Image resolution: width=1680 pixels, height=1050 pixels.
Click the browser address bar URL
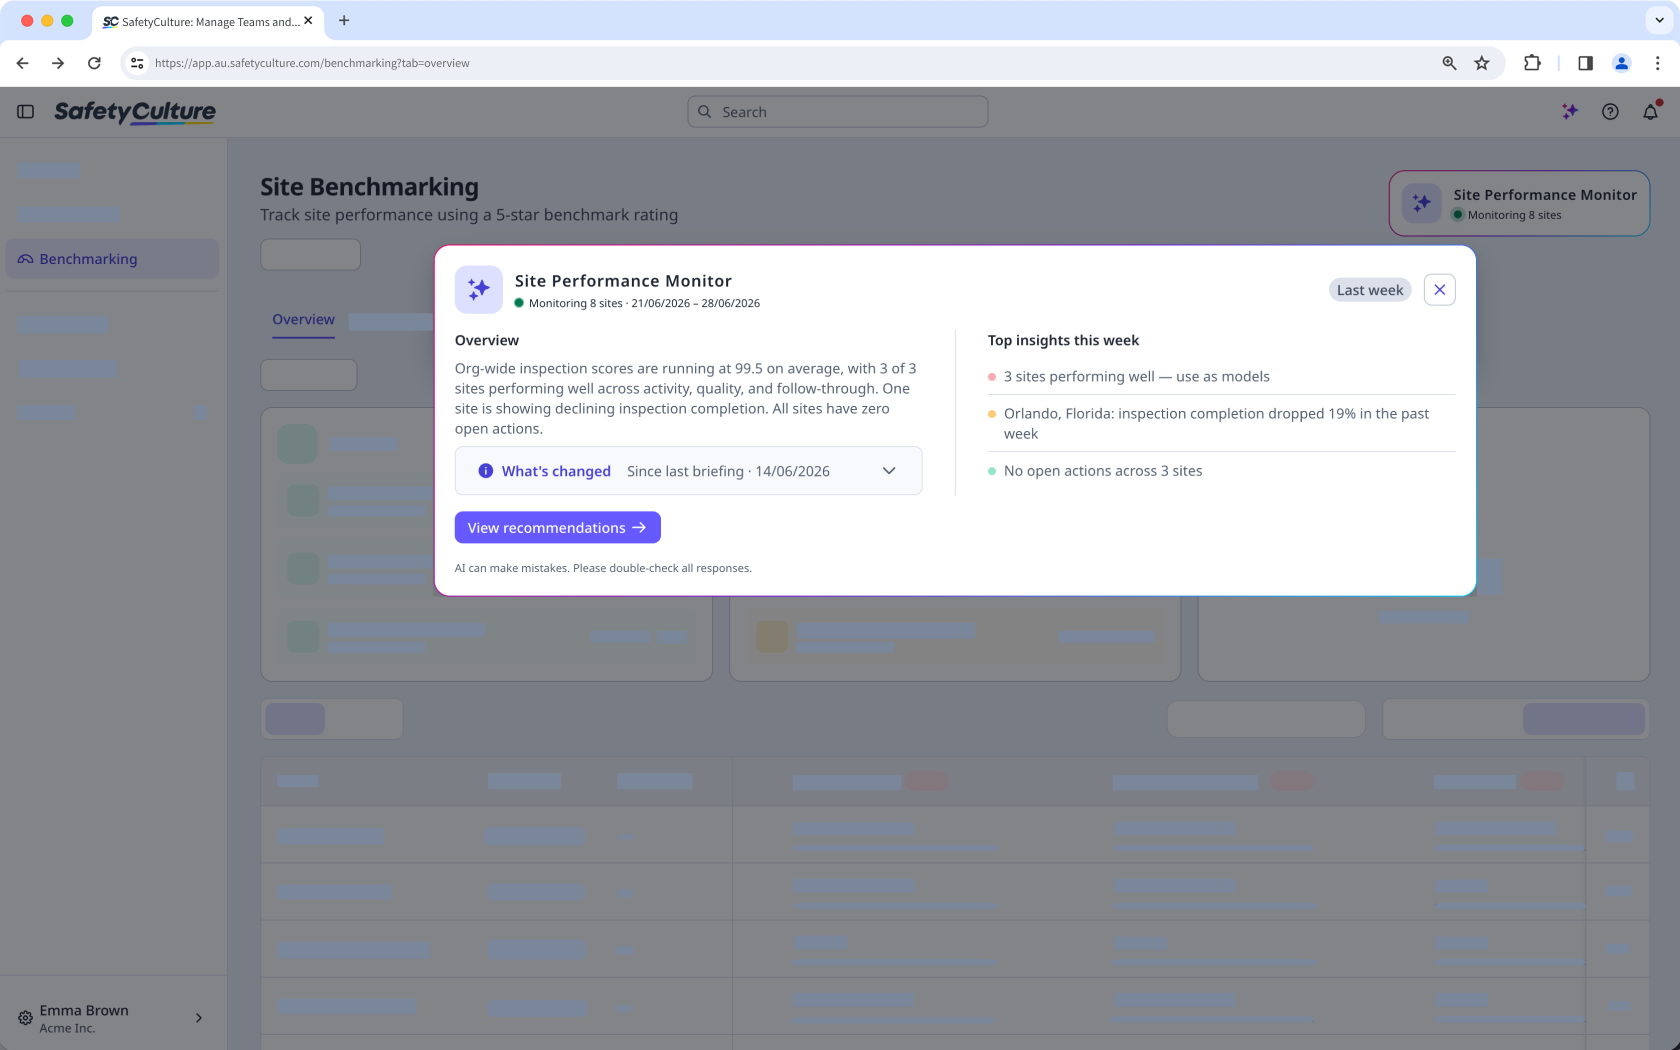[x=312, y=63]
